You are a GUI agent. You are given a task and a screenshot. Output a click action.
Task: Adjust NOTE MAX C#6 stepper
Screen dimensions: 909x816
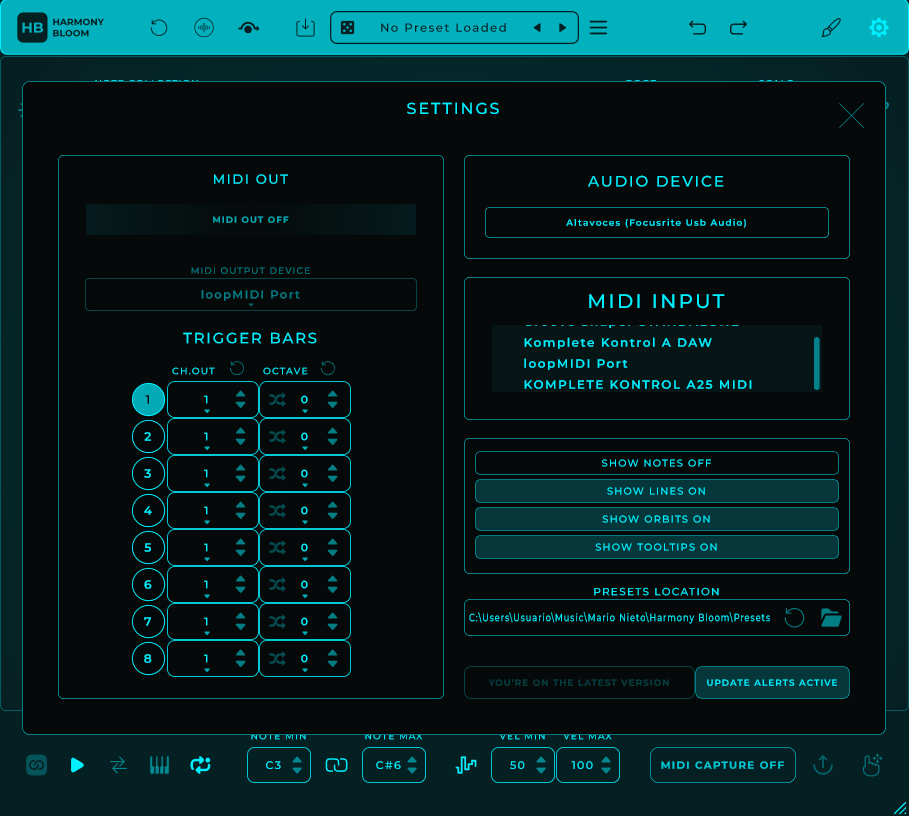[x=412, y=765]
